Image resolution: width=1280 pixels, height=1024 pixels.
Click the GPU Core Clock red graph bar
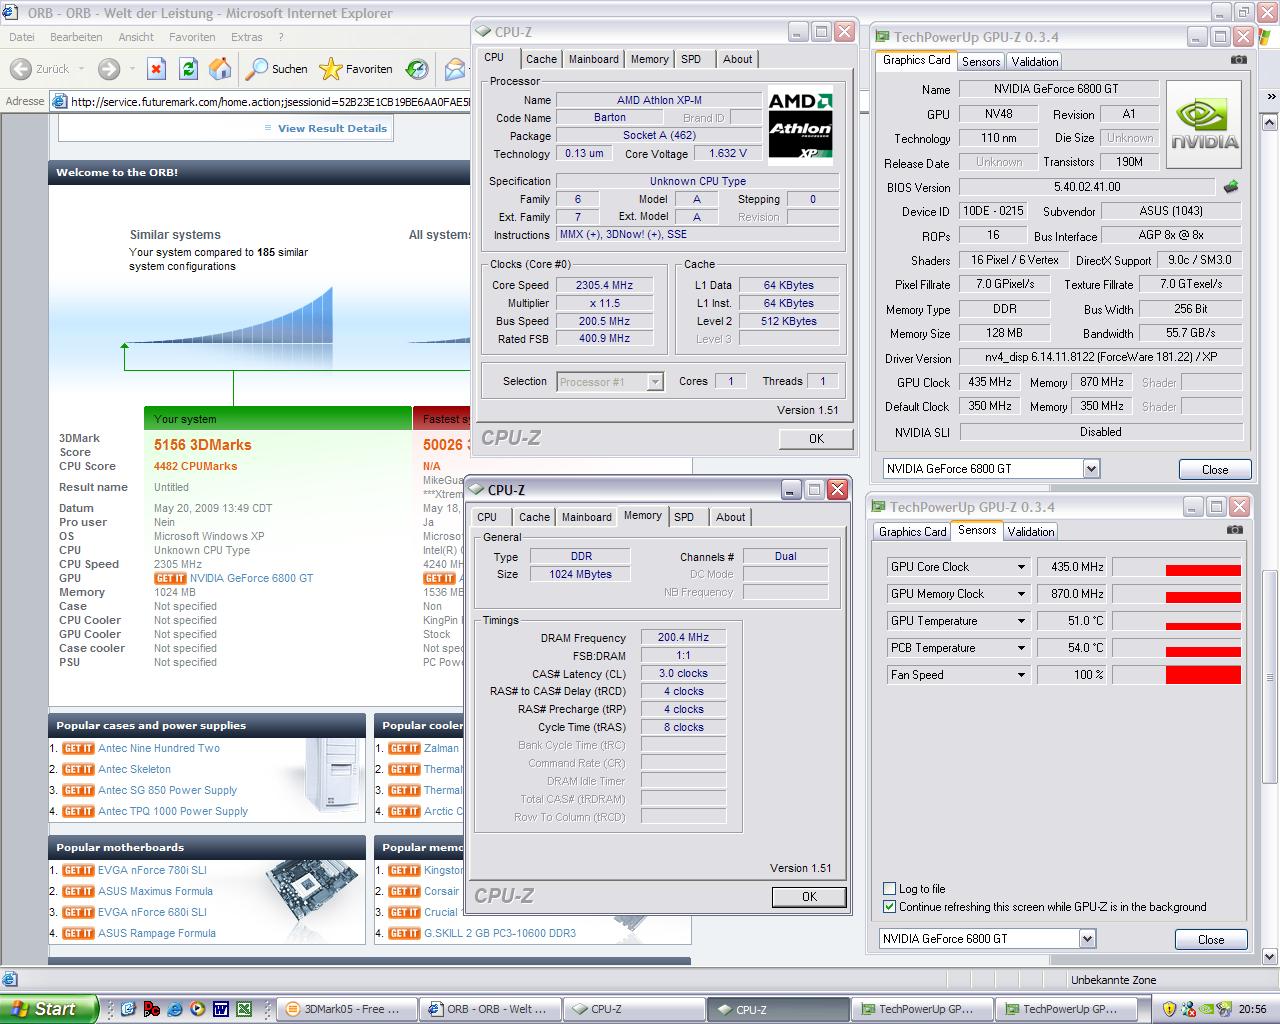1203,570
